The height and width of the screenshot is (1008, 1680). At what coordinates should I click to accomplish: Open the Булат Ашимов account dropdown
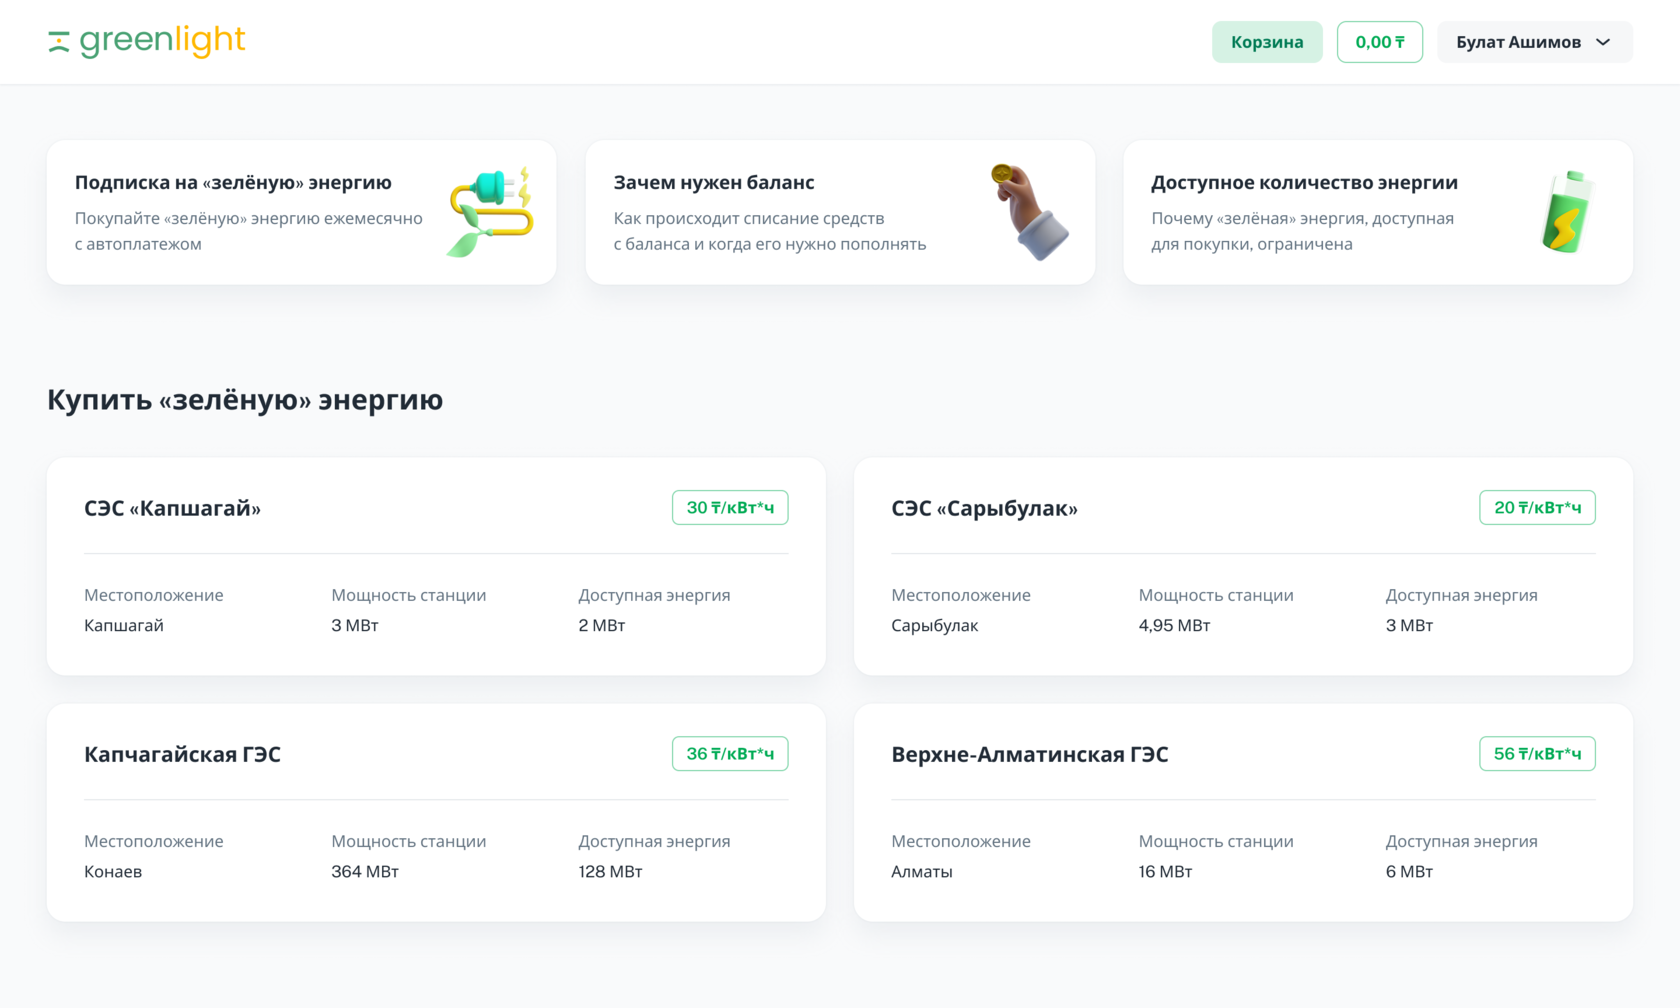(1518, 42)
